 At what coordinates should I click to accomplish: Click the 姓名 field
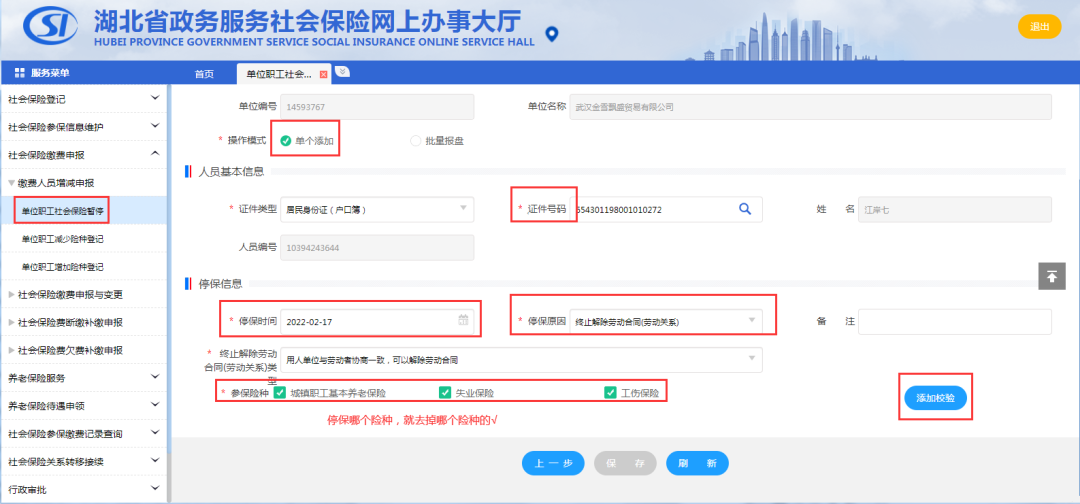[x=955, y=209]
